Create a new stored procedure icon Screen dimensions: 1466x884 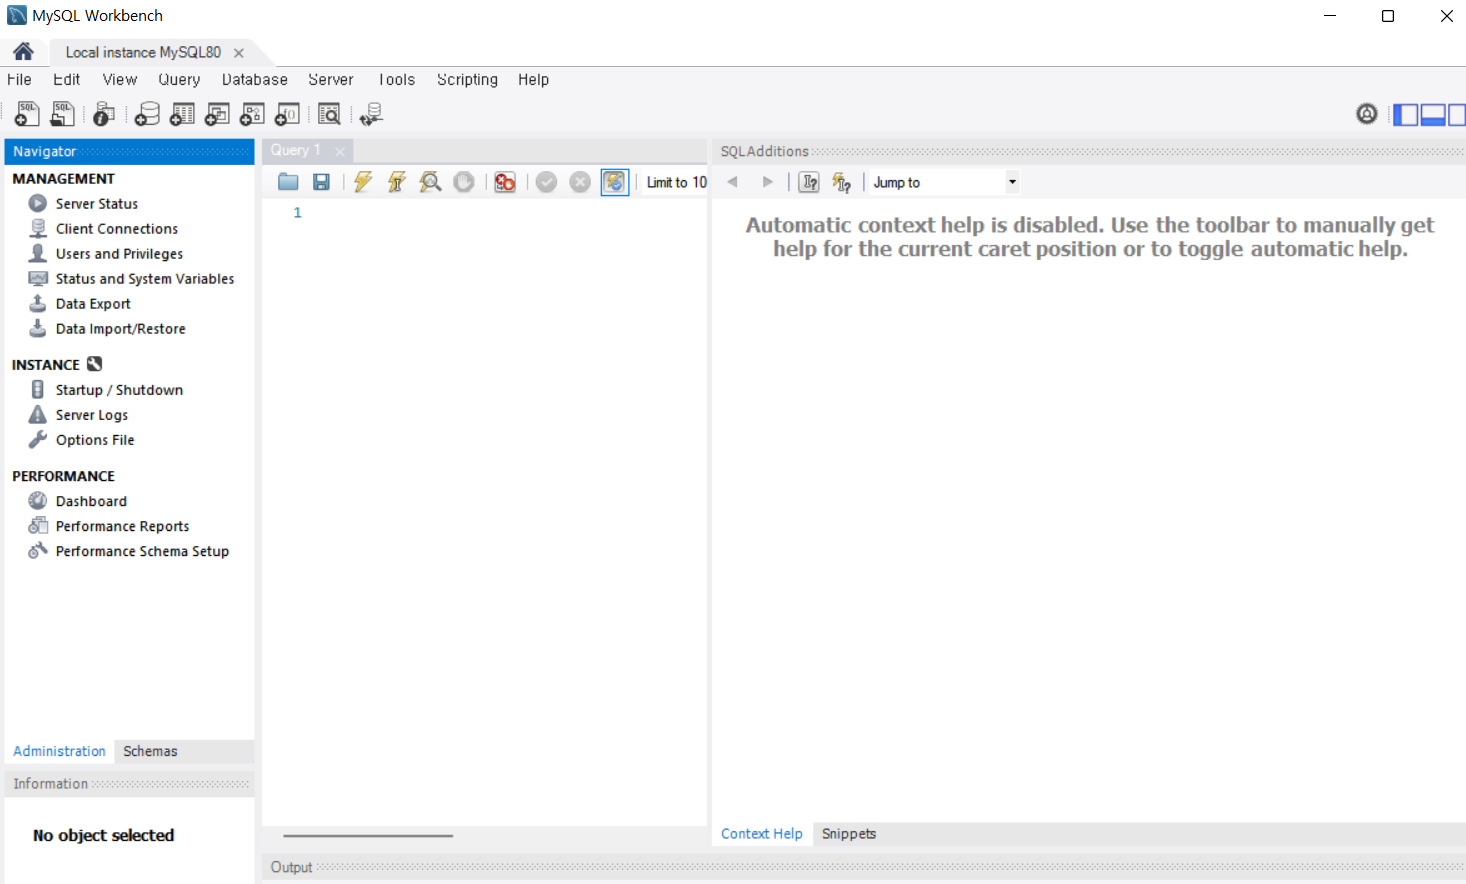252,114
